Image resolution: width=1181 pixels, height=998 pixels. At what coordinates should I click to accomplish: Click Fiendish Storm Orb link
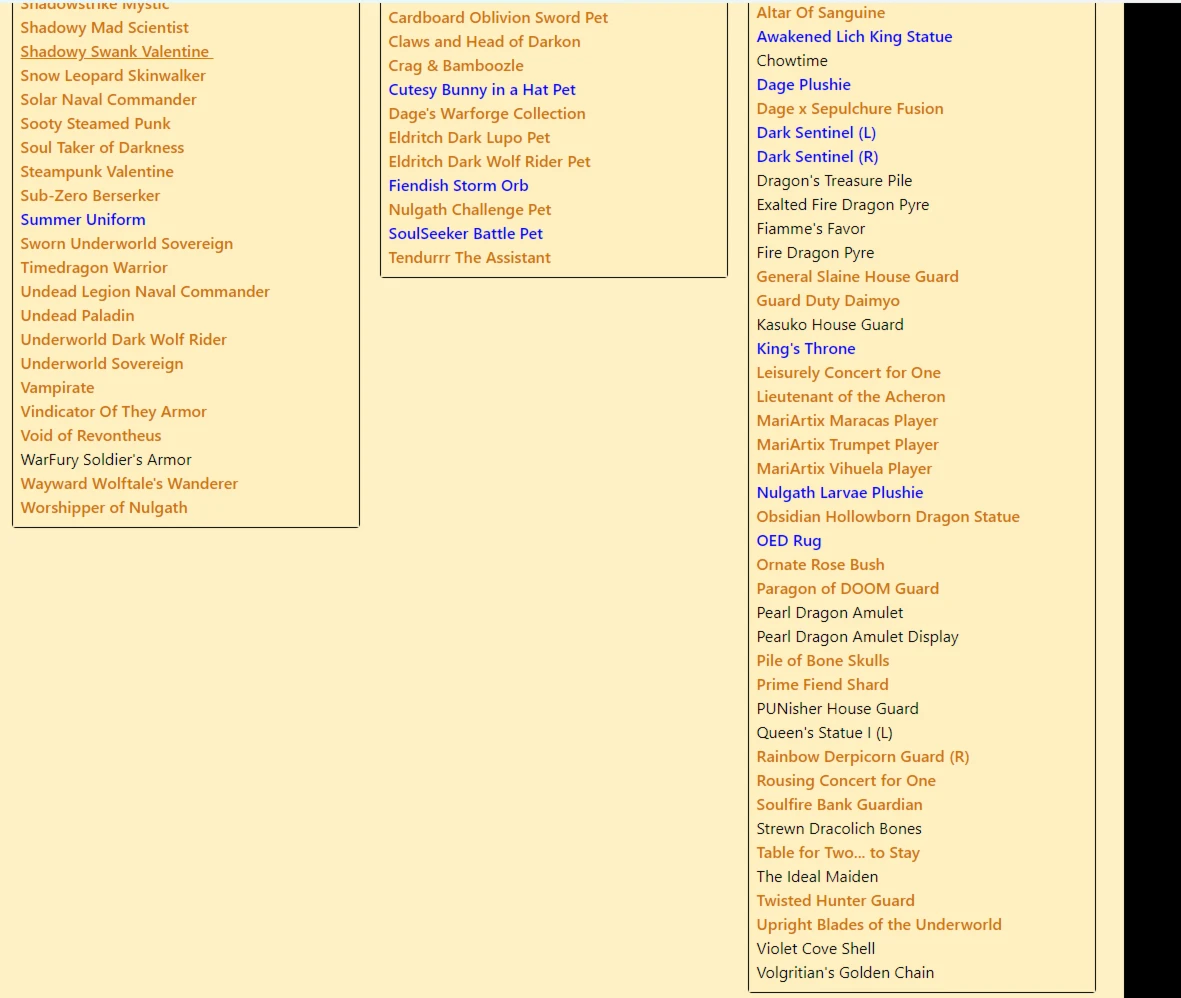[x=458, y=186]
